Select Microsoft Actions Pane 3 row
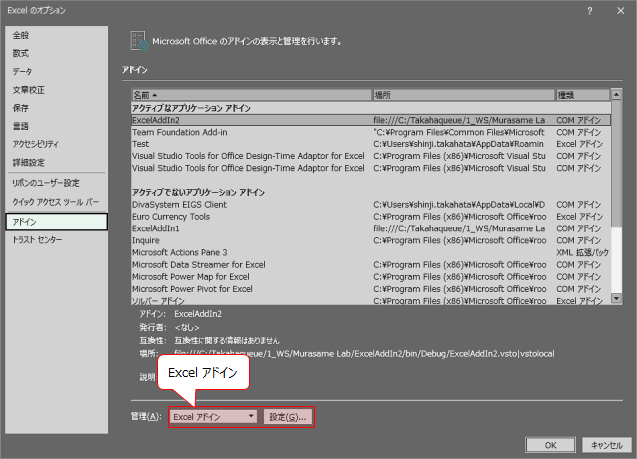This screenshot has height=459, width=637. (x=371, y=253)
